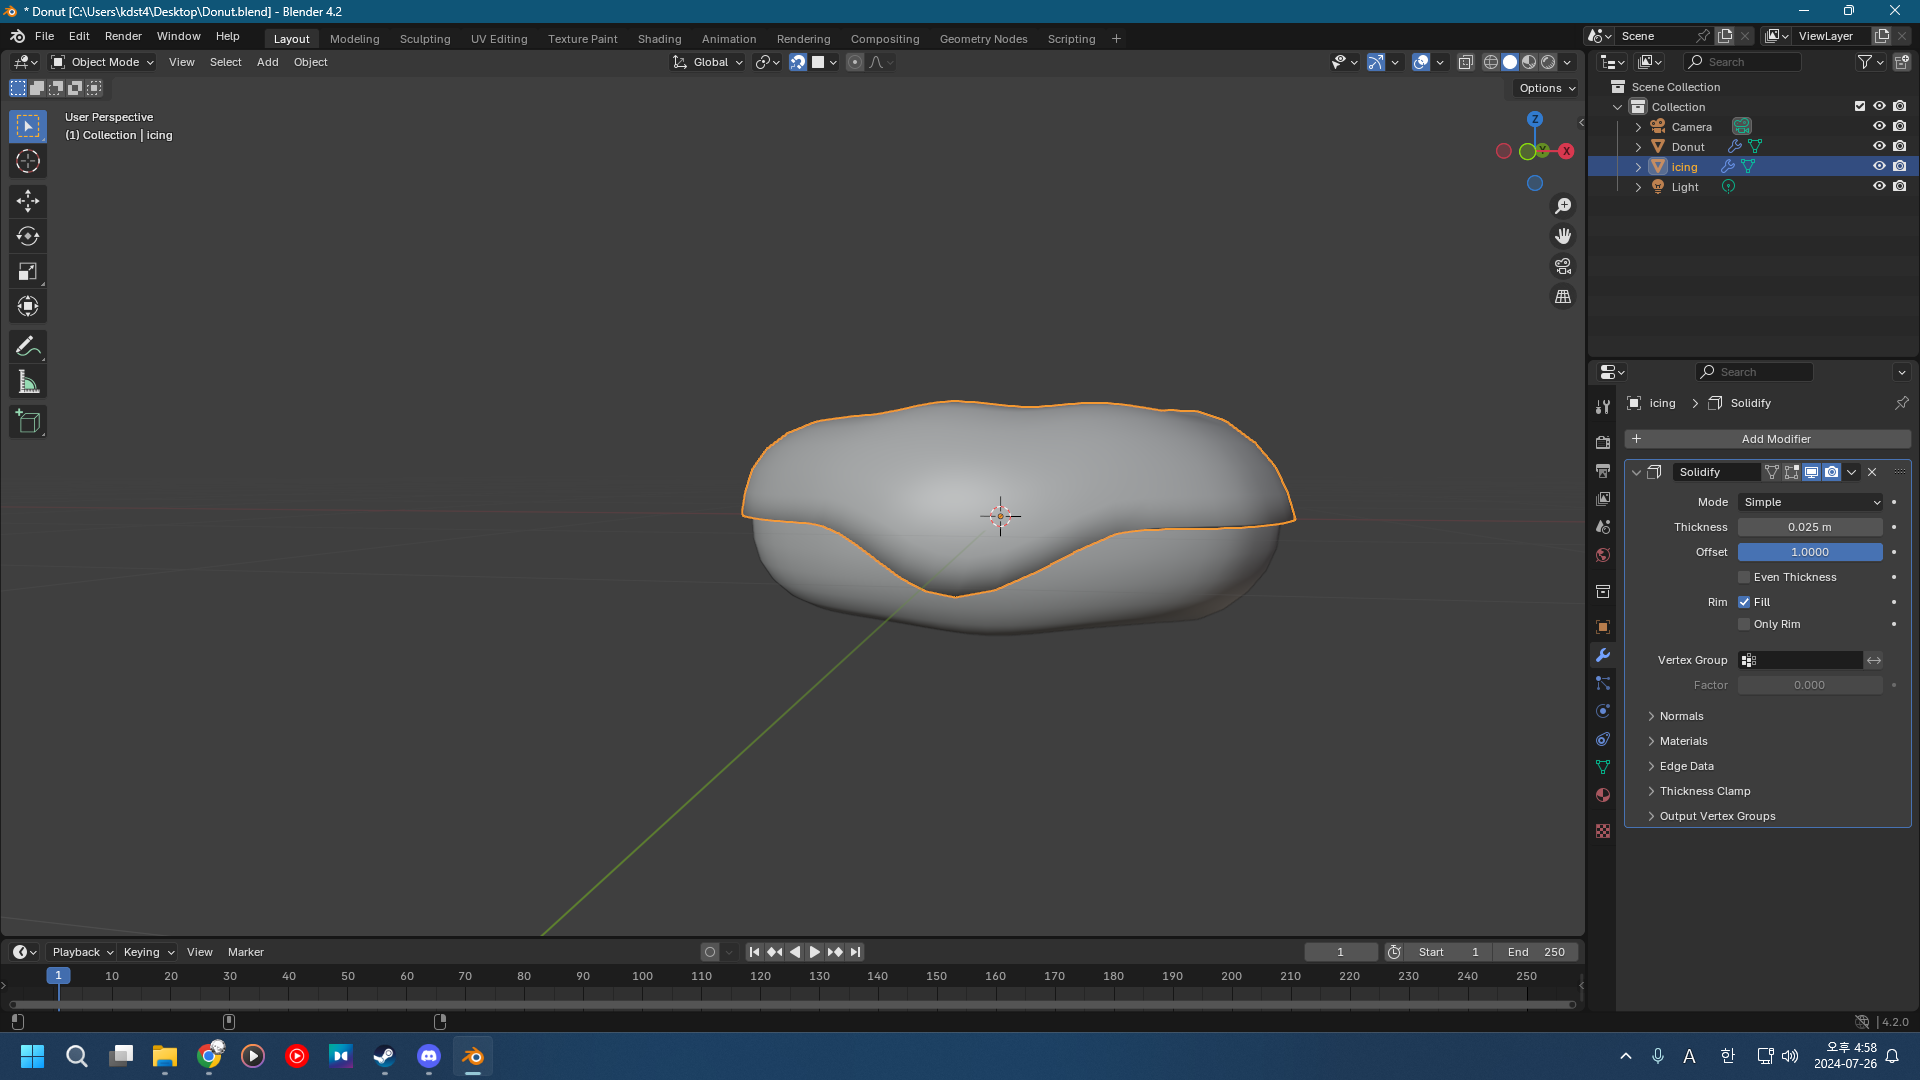The image size is (1920, 1080).
Task: Select the Move tool
Action: tap(28, 201)
